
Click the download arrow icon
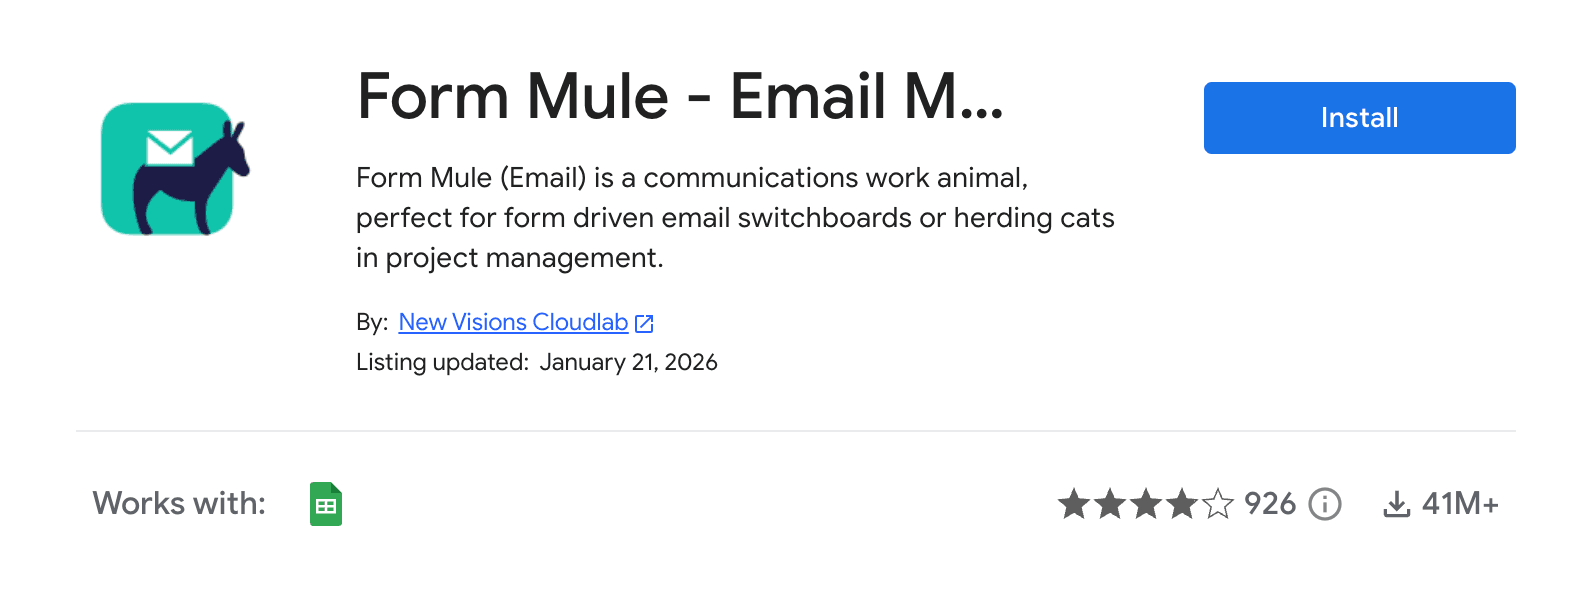[1396, 504]
